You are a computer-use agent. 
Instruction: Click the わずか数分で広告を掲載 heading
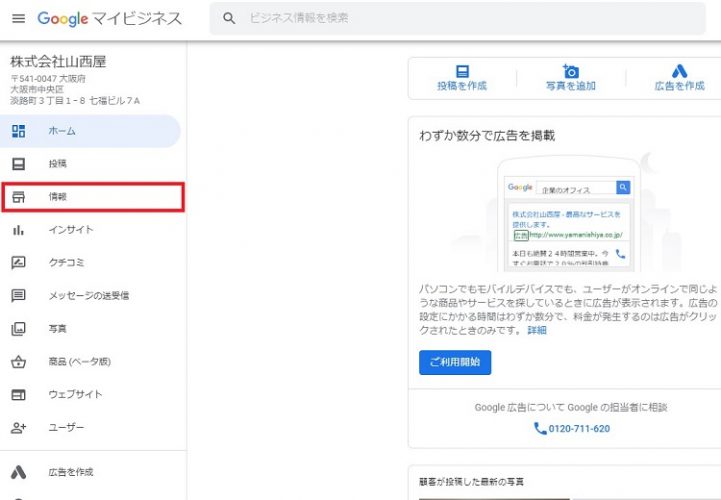point(487,136)
